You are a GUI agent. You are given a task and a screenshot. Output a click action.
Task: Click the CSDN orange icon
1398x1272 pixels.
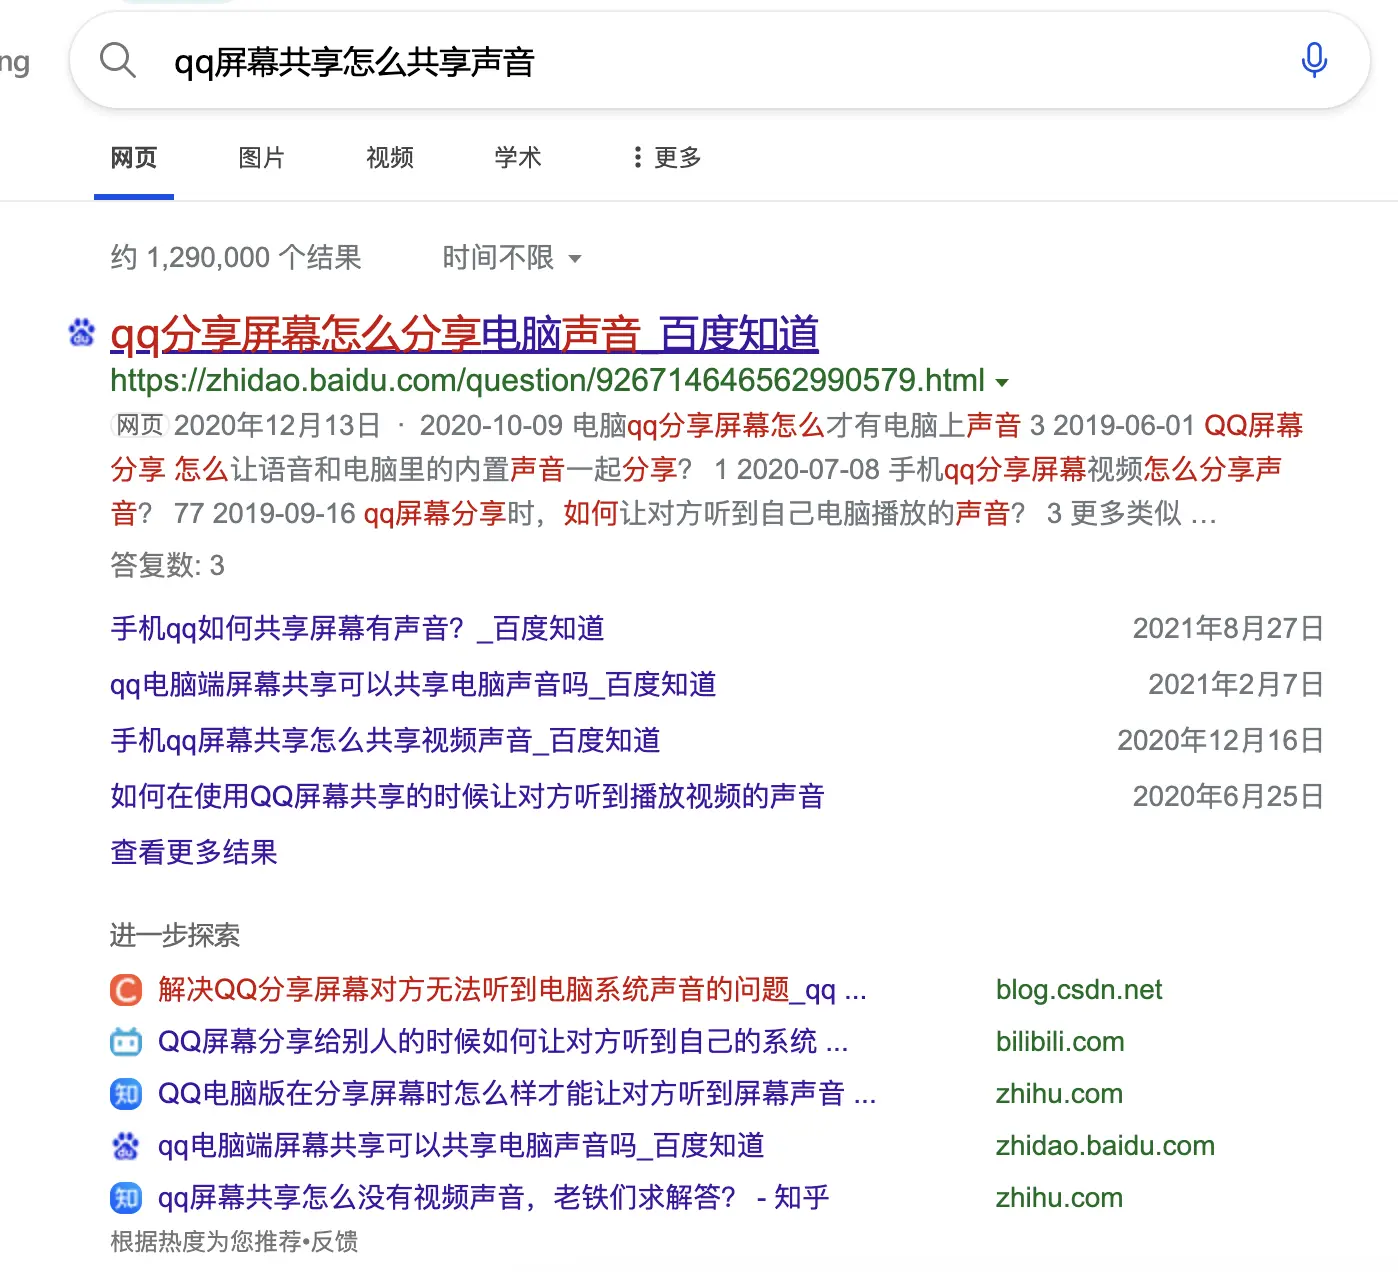(x=126, y=990)
